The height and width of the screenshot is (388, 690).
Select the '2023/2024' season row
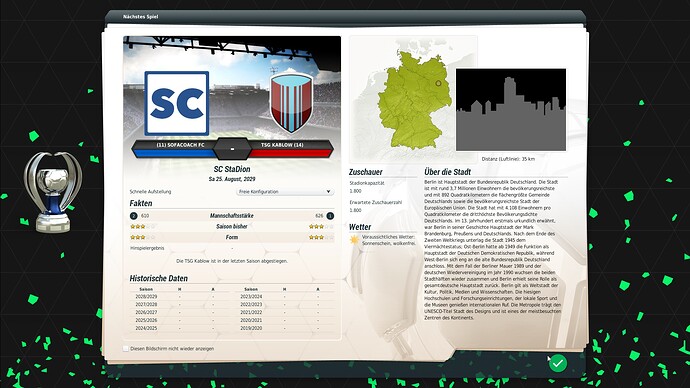point(284,296)
